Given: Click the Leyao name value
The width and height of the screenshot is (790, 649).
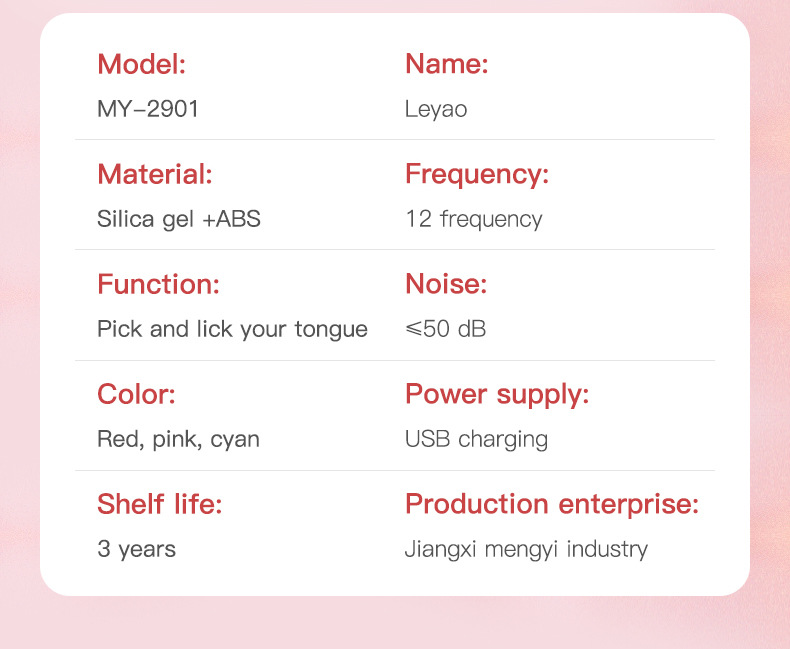Looking at the screenshot, I should tap(435, 109).
